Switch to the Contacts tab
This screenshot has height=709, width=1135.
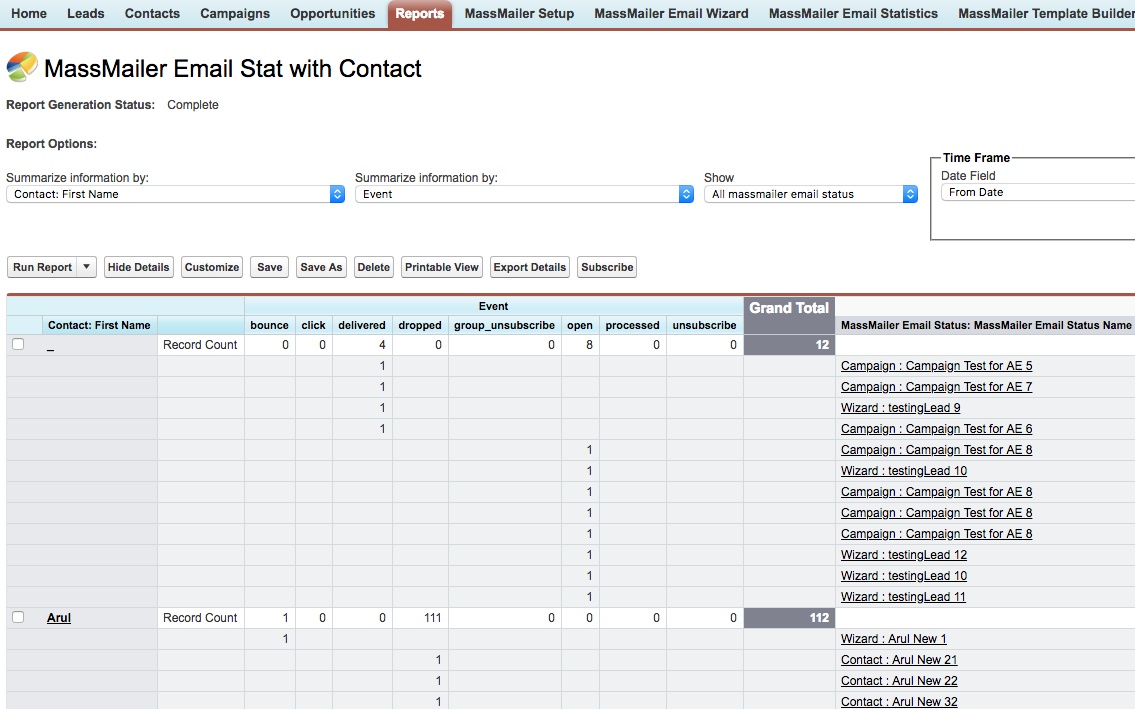[x=152, y=13]
